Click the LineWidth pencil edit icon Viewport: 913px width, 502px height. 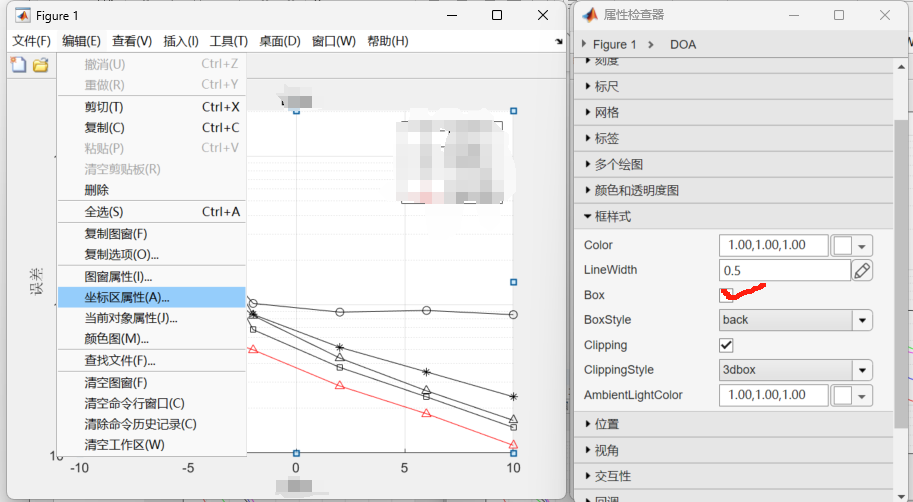point(862,270)
